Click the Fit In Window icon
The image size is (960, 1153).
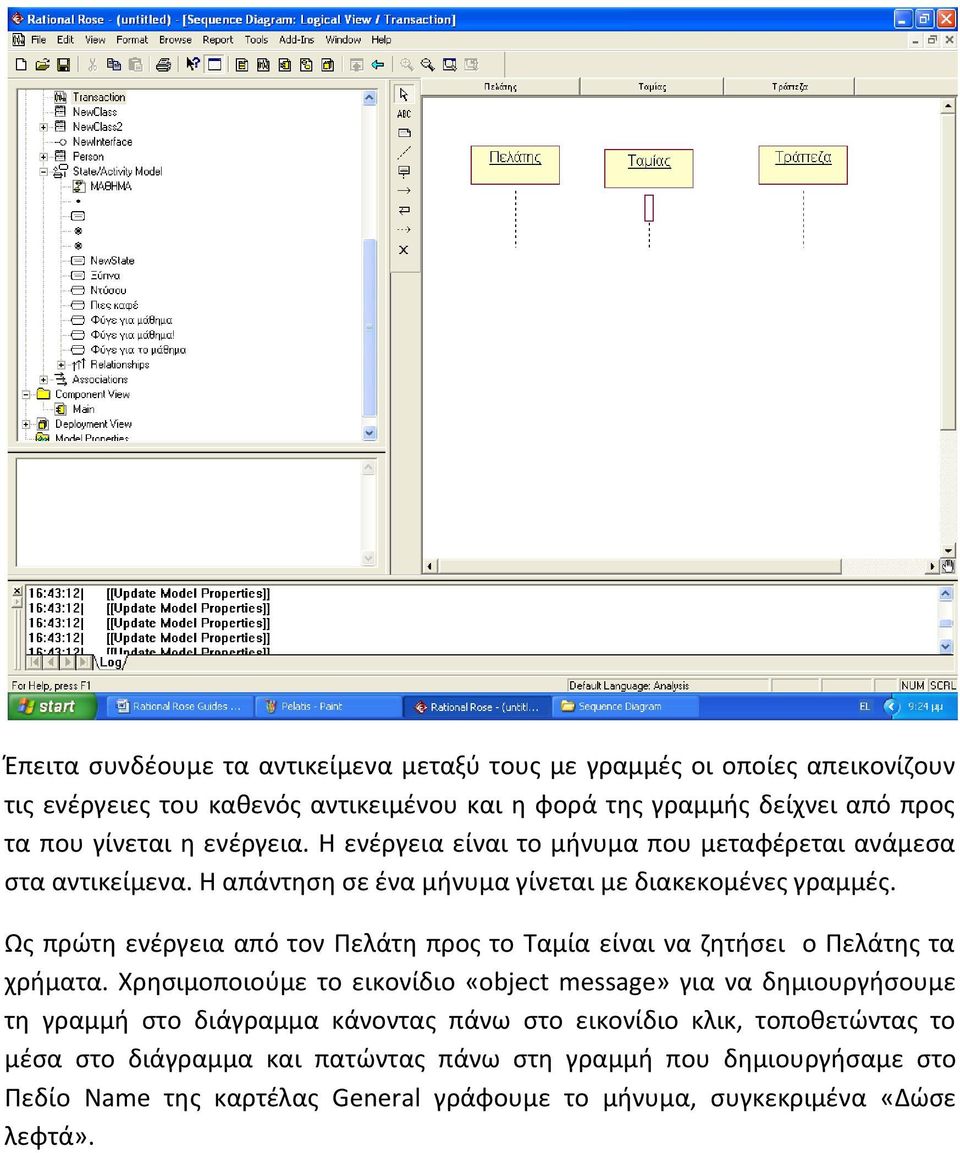tap(449, 65)
